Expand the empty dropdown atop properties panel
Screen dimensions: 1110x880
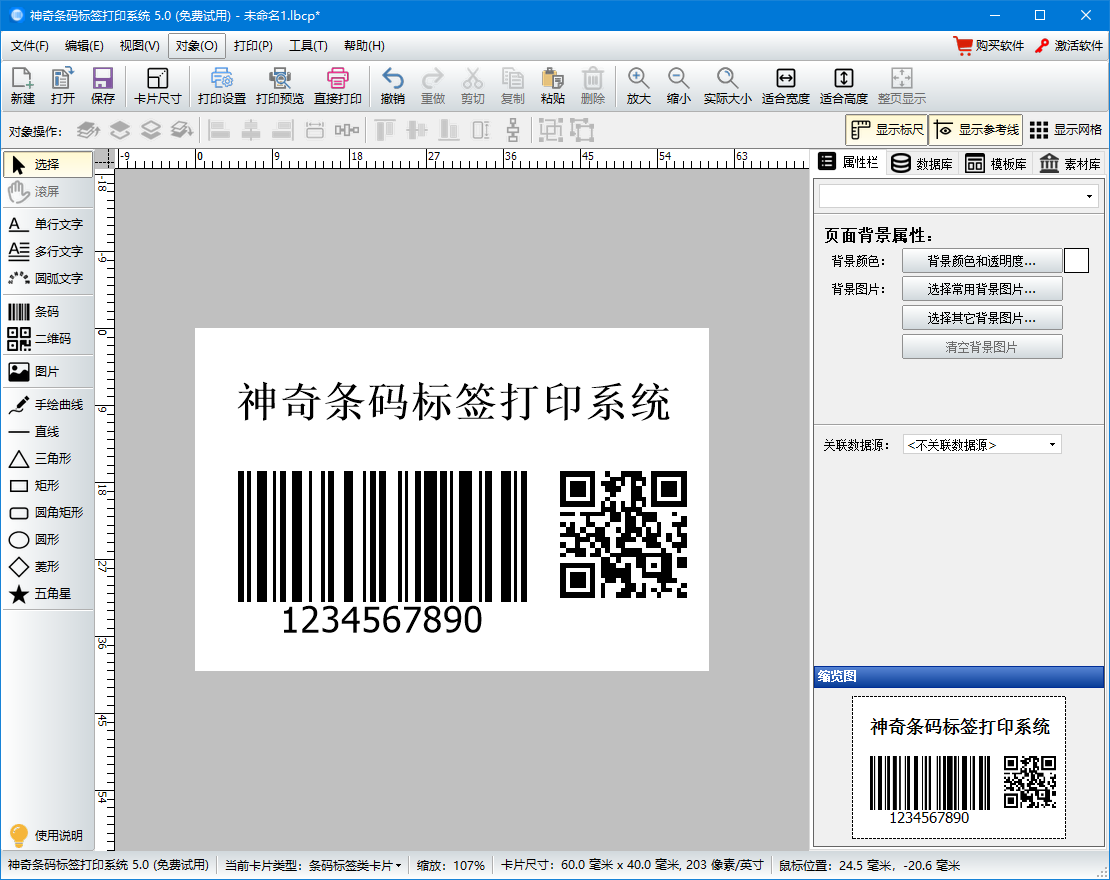(x=959, y=196)
